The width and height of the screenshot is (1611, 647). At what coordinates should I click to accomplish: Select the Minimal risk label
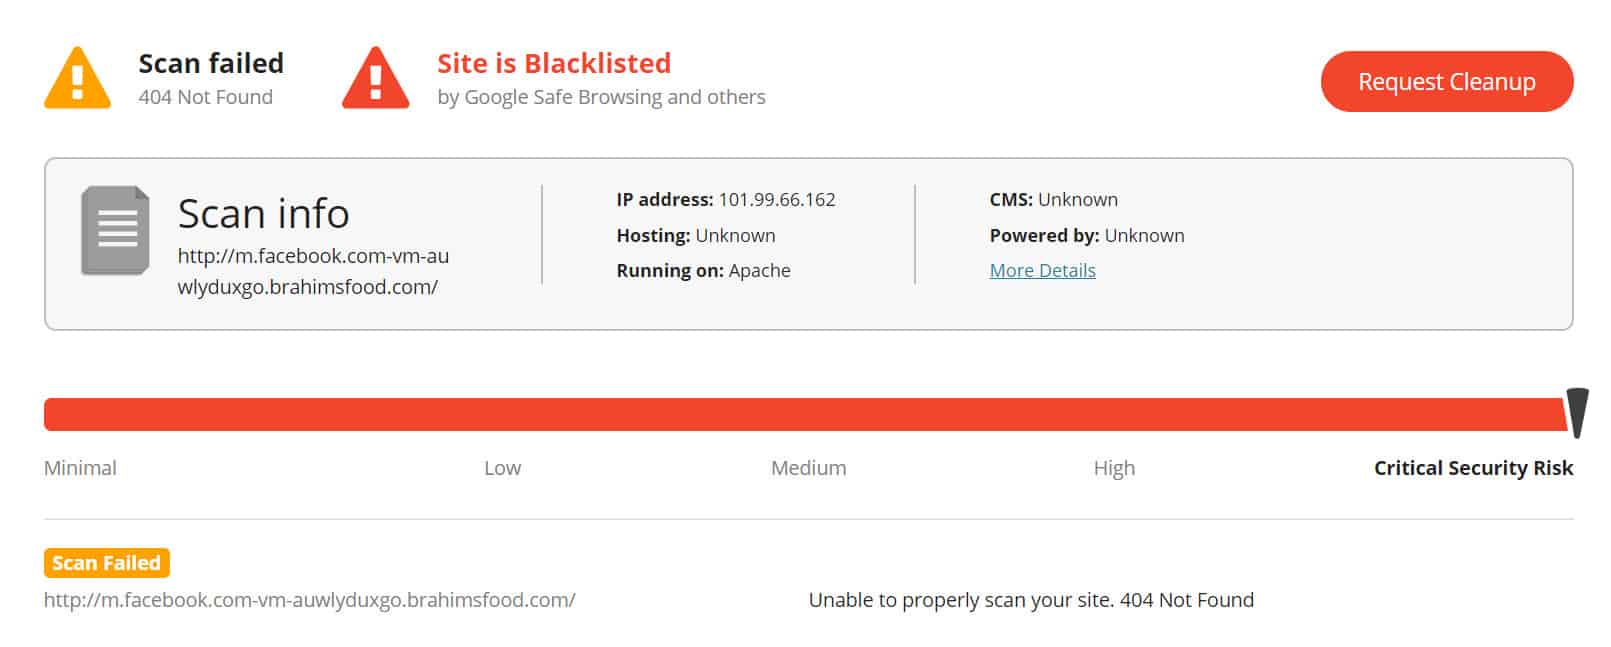[x=80, y=468]
